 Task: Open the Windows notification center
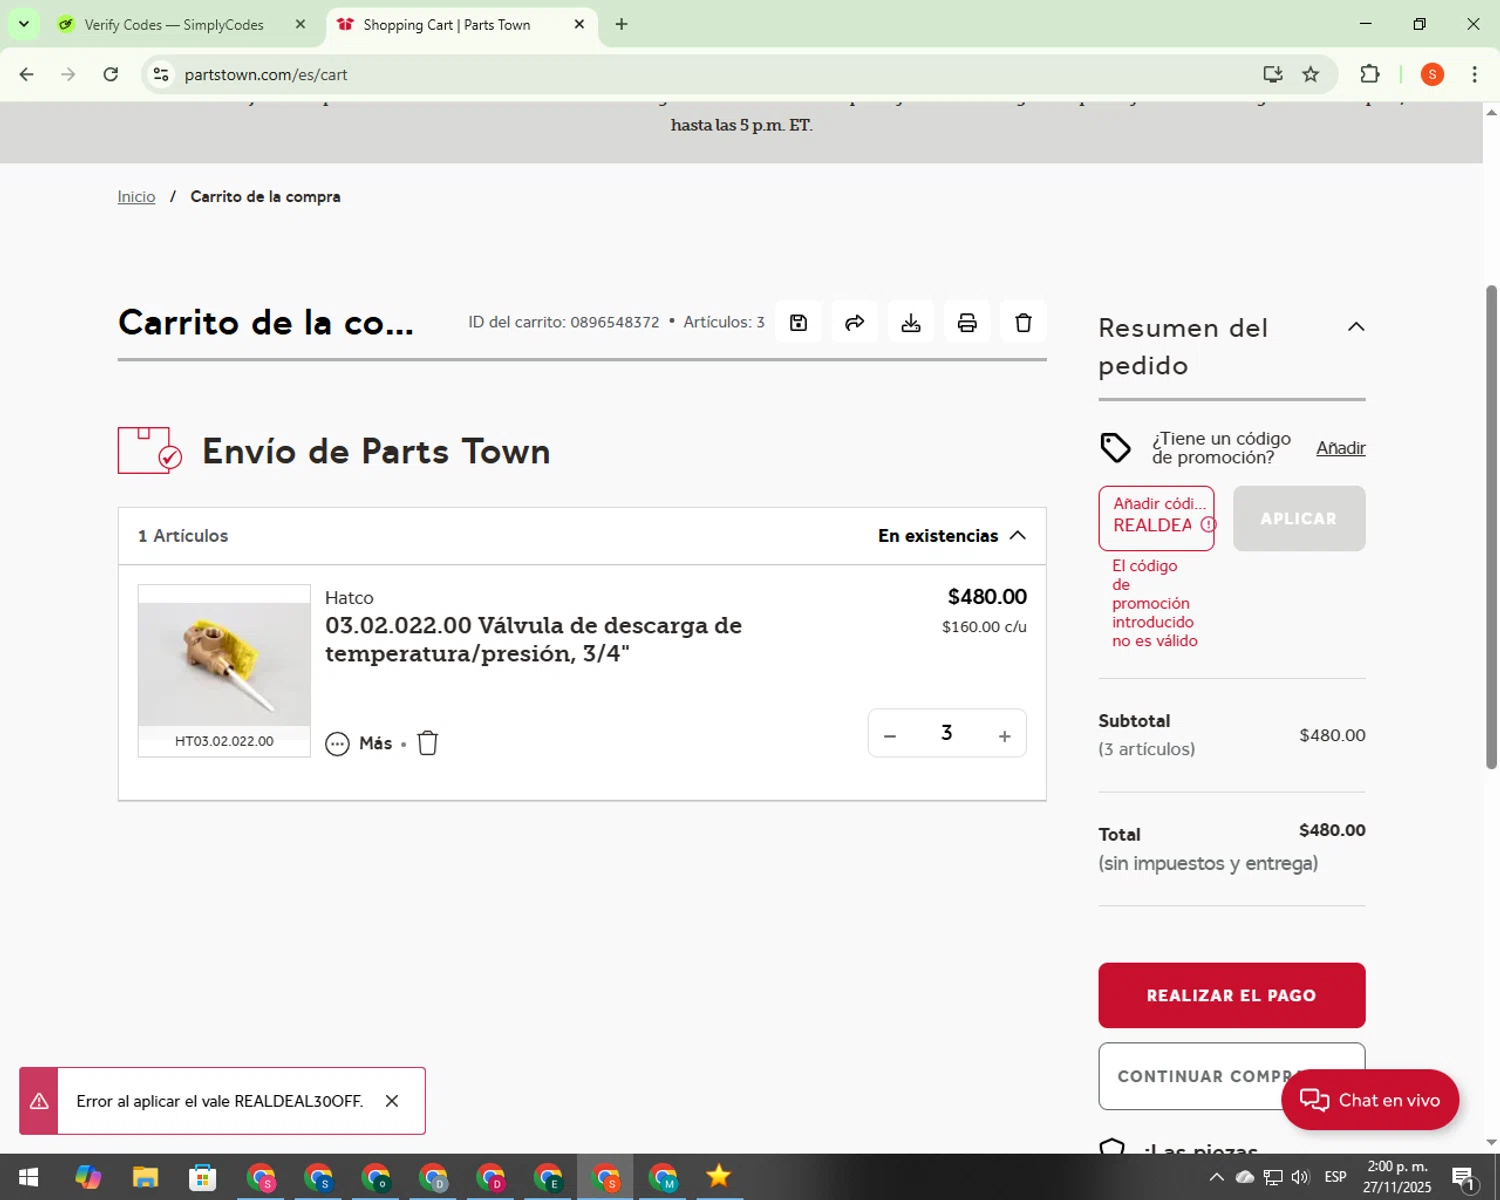click(x=1463, y=1177)
